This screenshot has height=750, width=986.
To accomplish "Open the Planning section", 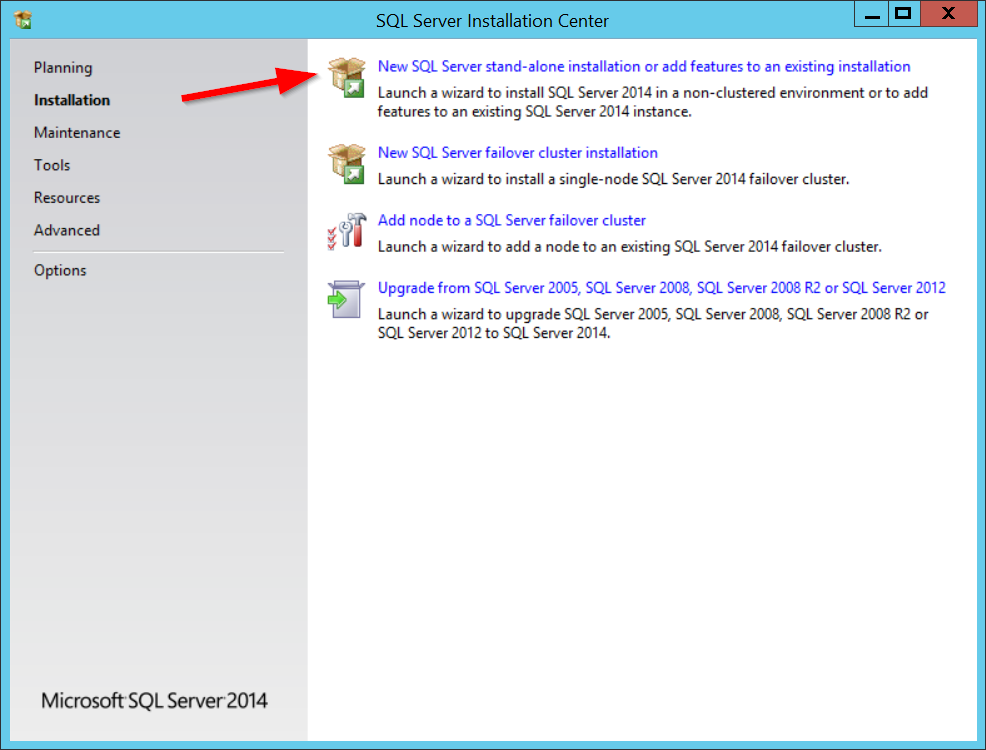I will (x=63, y=68).
